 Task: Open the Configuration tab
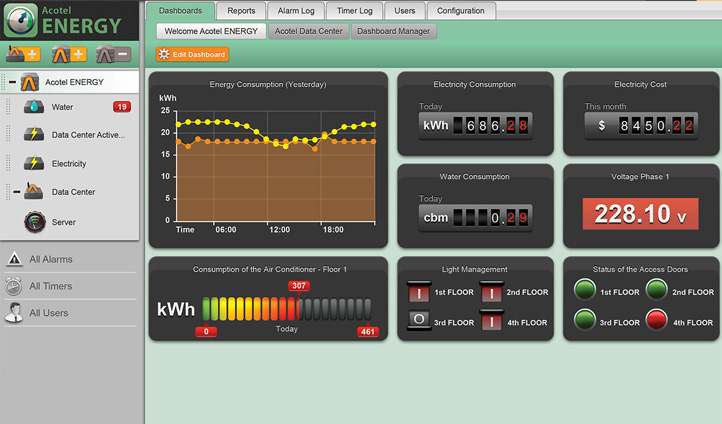(x=460, y=11)
